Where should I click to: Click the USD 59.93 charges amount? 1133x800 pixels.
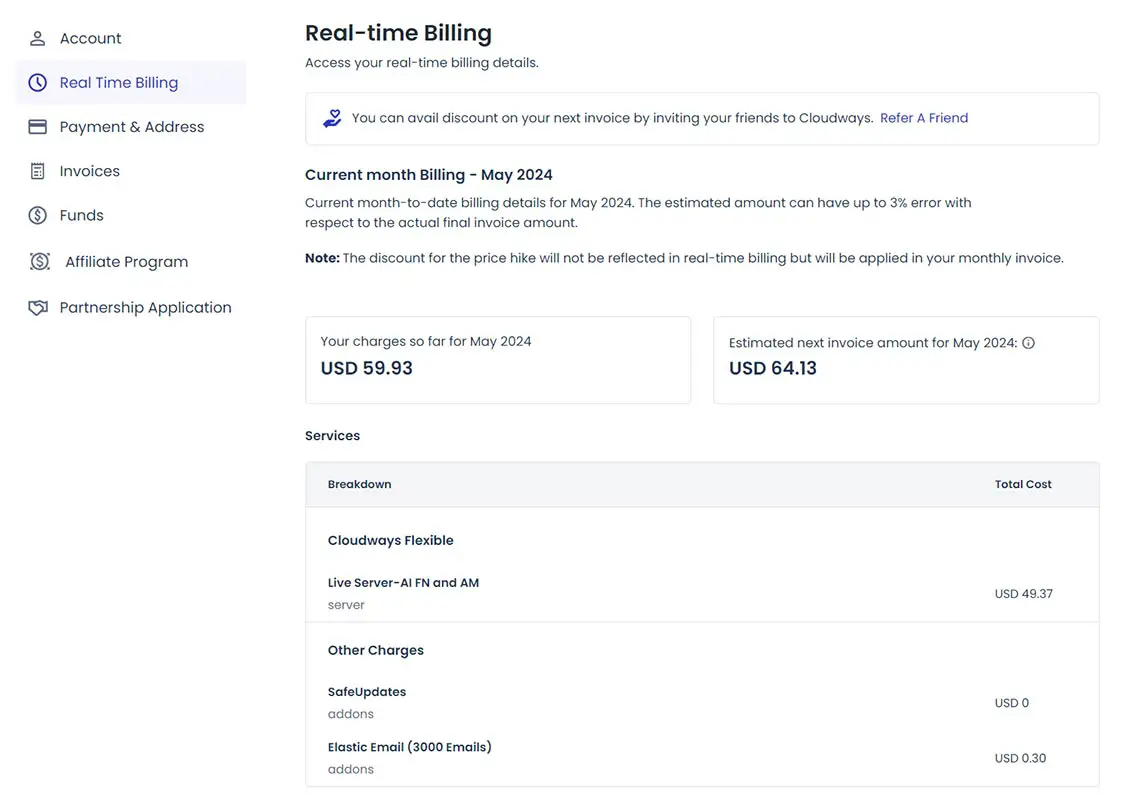[366, 369]
